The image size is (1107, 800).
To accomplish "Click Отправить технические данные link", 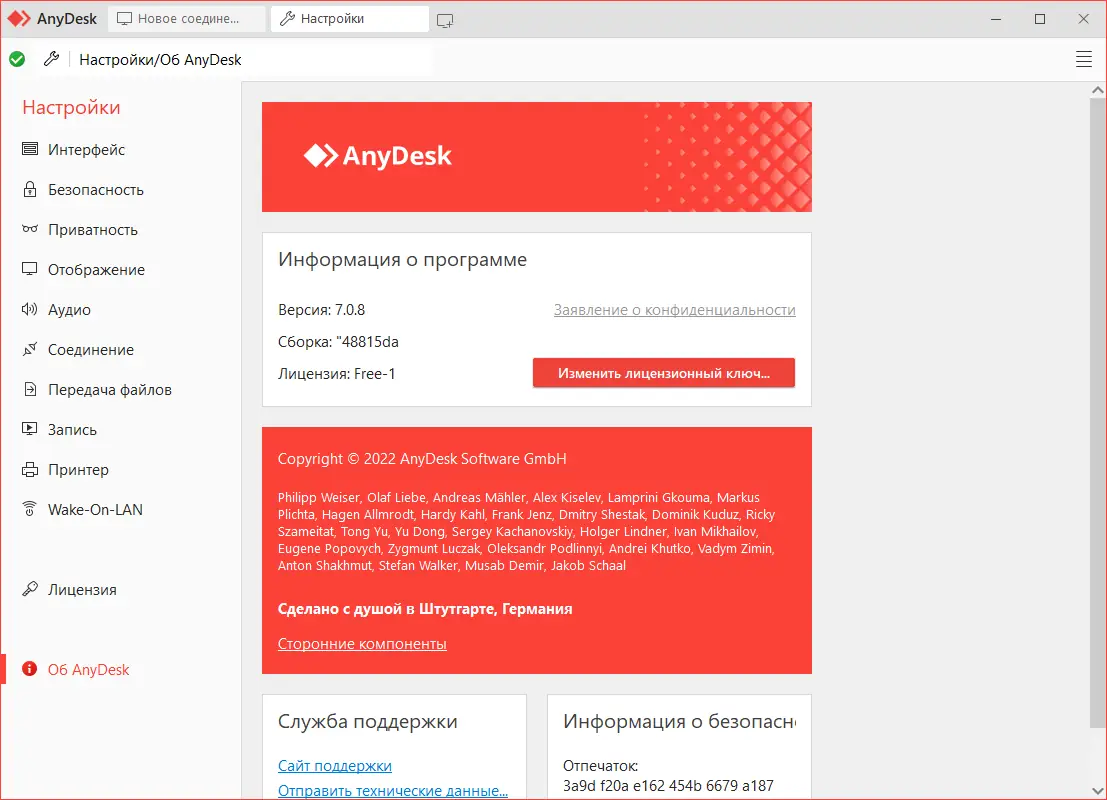I will [393, 791].
